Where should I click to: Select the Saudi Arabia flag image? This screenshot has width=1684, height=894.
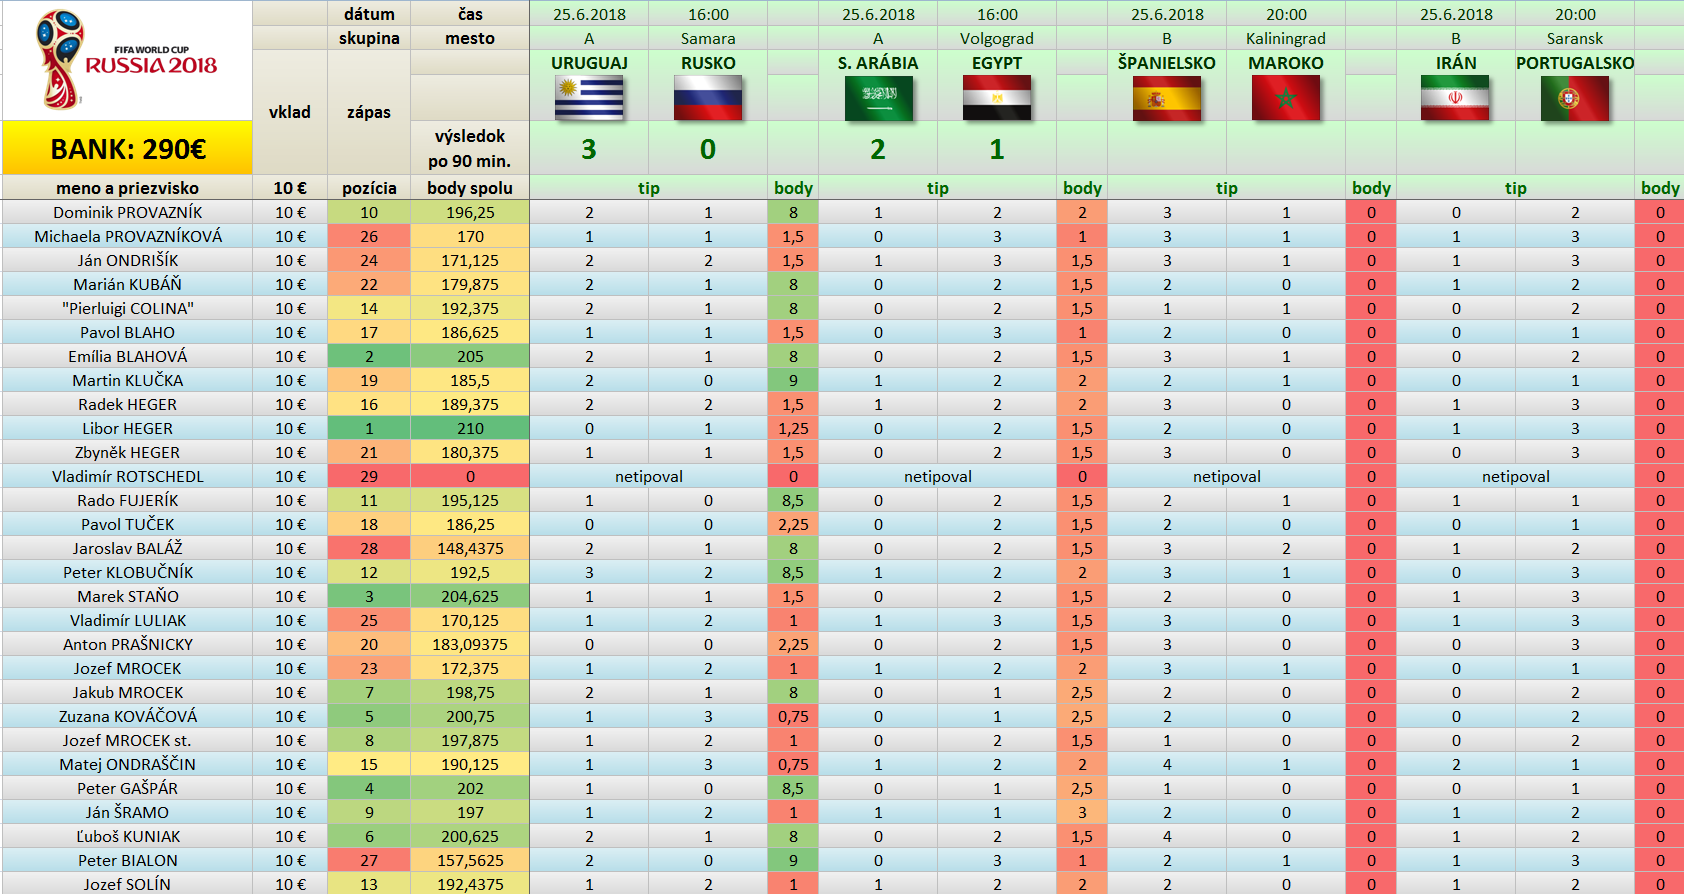878,99
